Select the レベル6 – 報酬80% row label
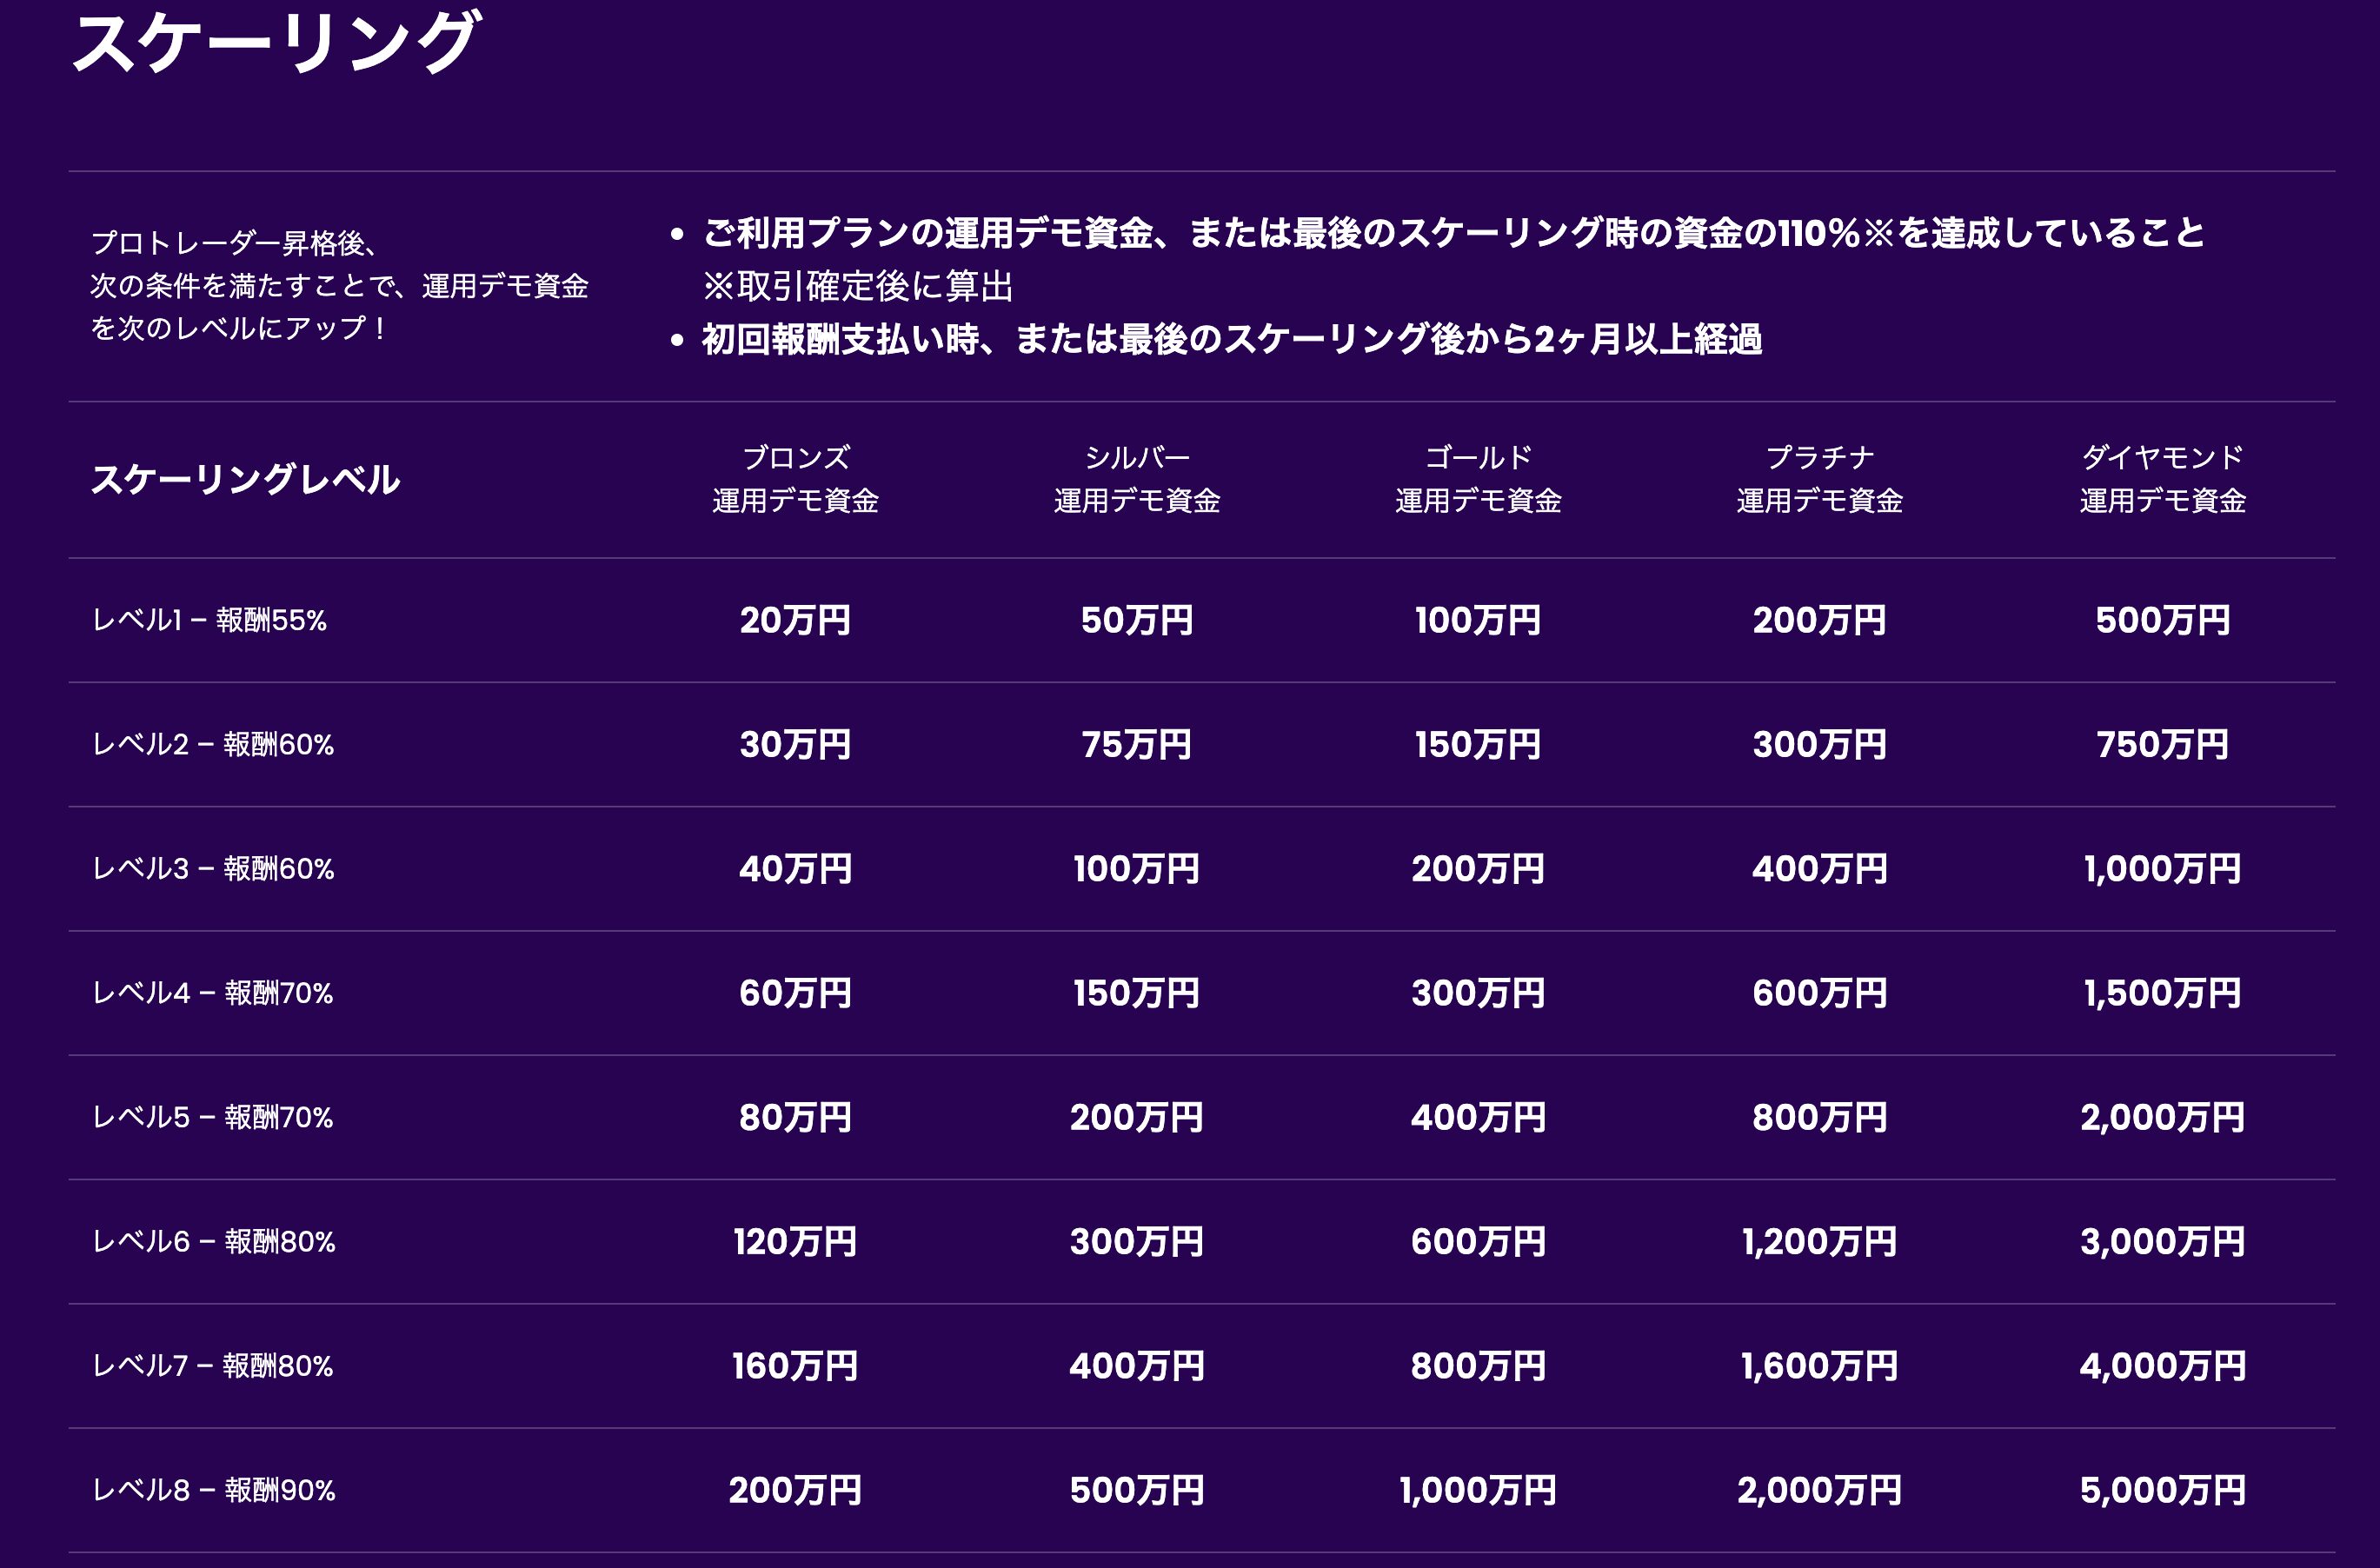 [x=214, y=1241]
